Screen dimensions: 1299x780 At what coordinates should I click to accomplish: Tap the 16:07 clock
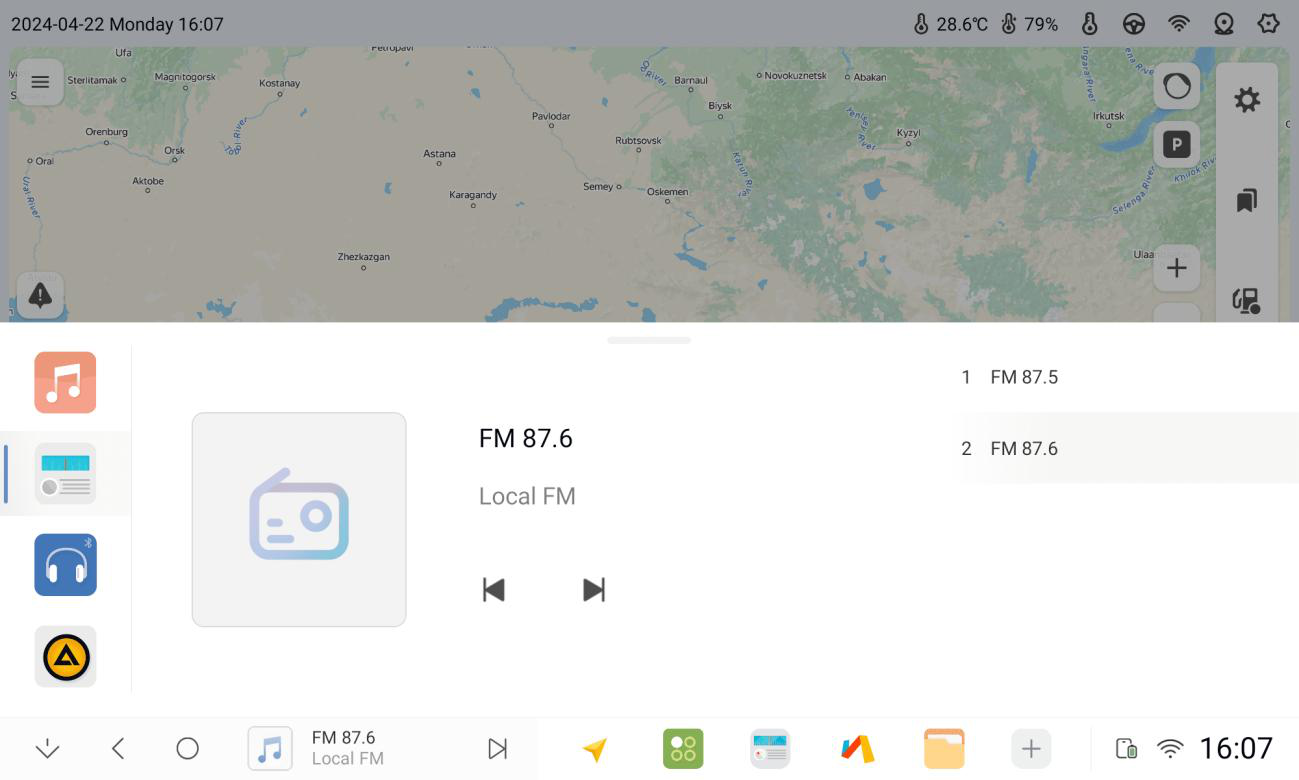[x=1236, y=748]
